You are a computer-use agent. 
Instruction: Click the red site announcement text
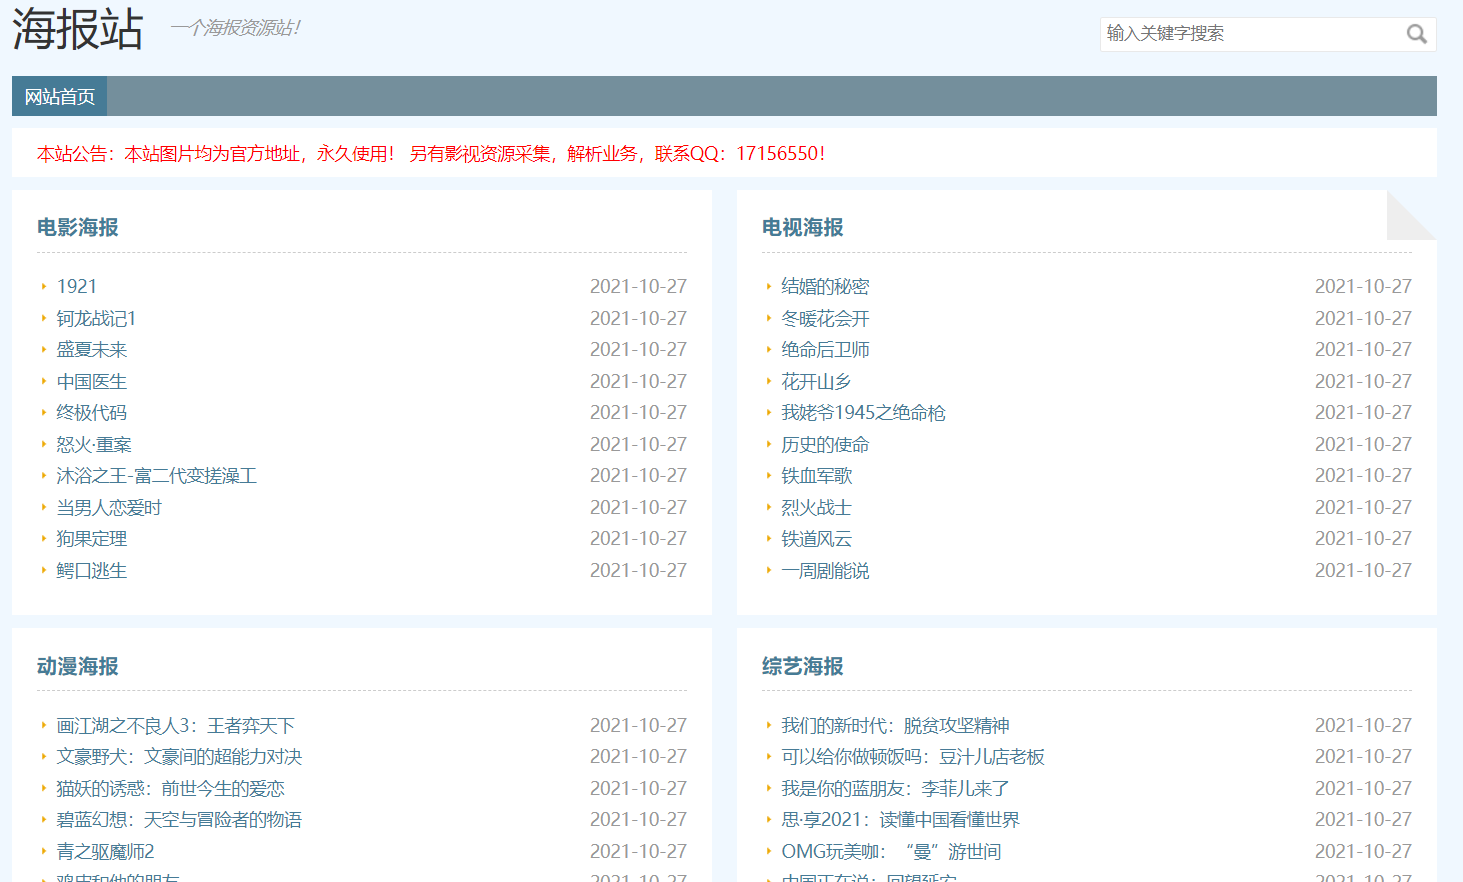(x=431, y=153)
